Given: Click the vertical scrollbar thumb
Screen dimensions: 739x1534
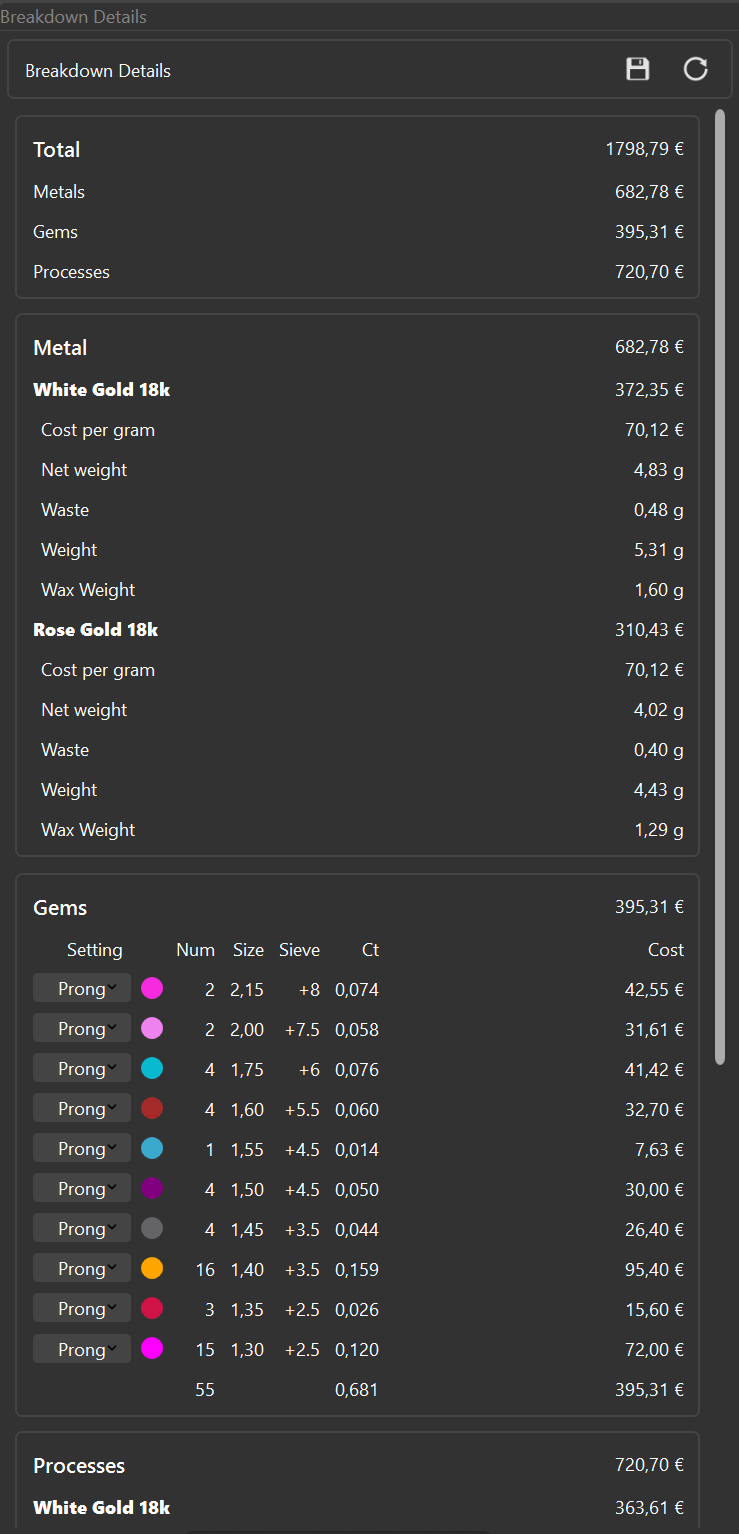Looking at the screenshot, I should tap(720, 588).
